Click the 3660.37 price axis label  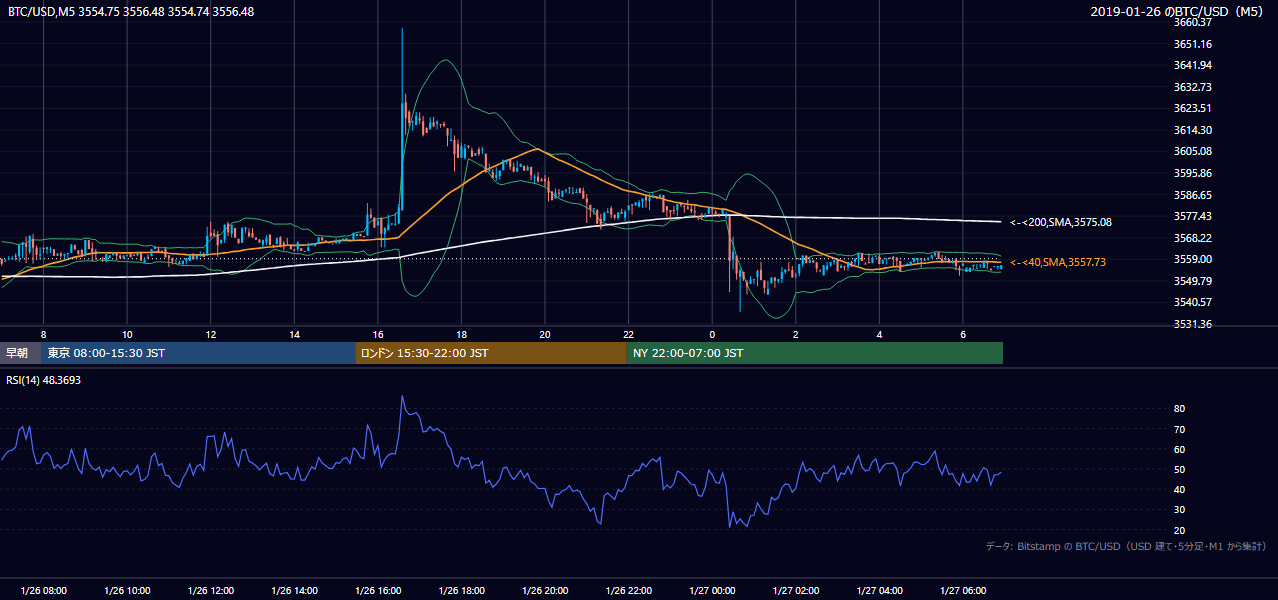coord(1193,22)
